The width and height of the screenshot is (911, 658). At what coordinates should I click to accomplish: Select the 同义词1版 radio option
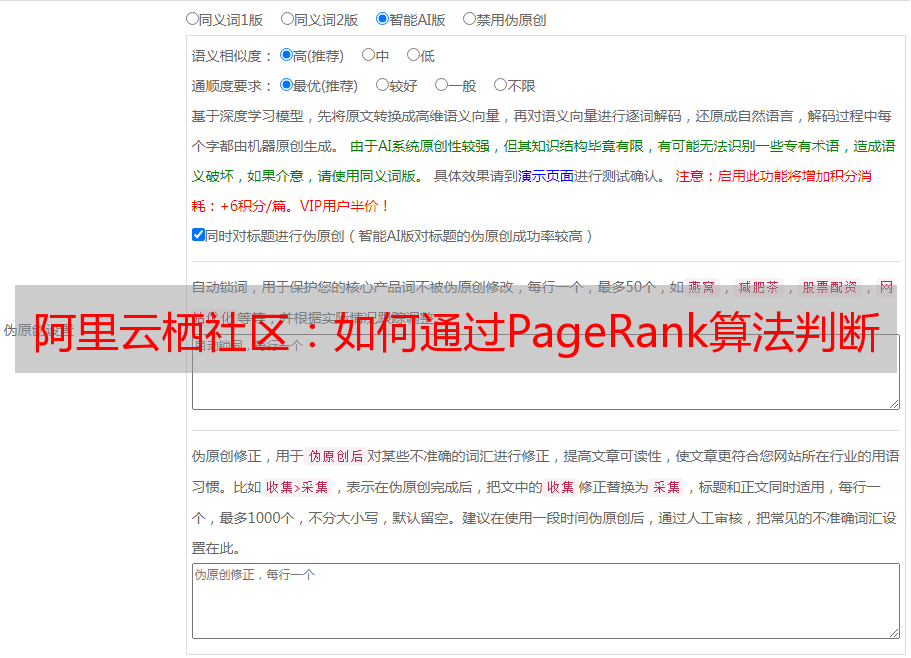[x=192, y=19]
